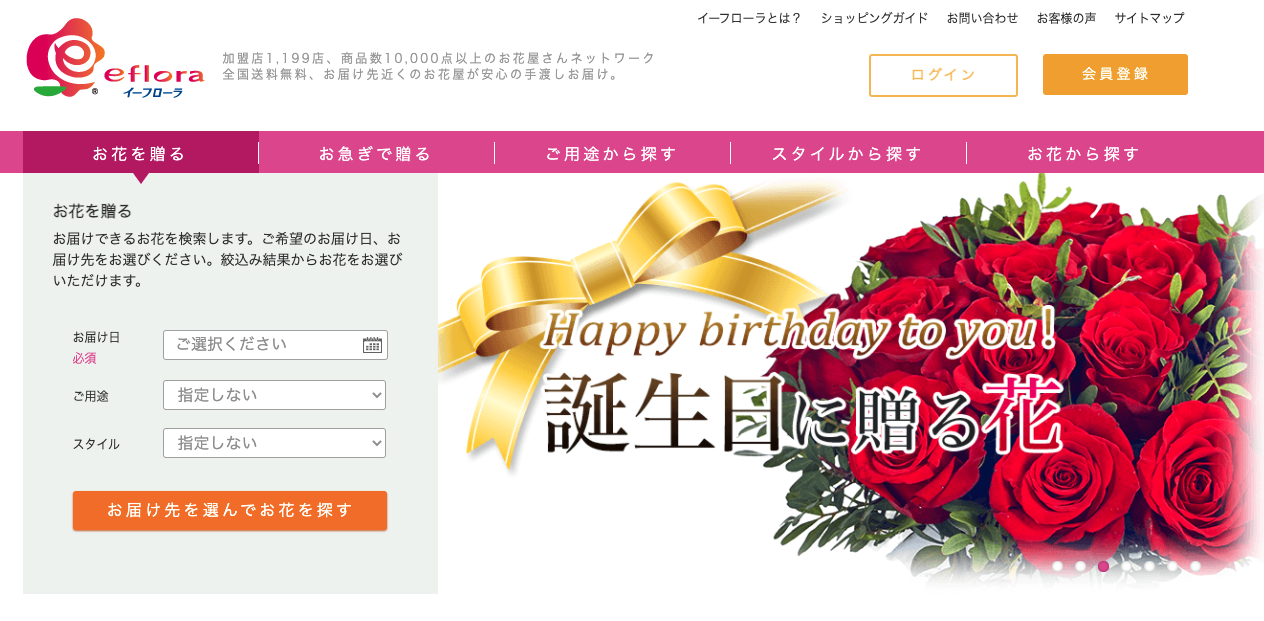Click お届け先を選んでお花を探す button
This screenshot has width=1264, height=621.
point(230,511)
